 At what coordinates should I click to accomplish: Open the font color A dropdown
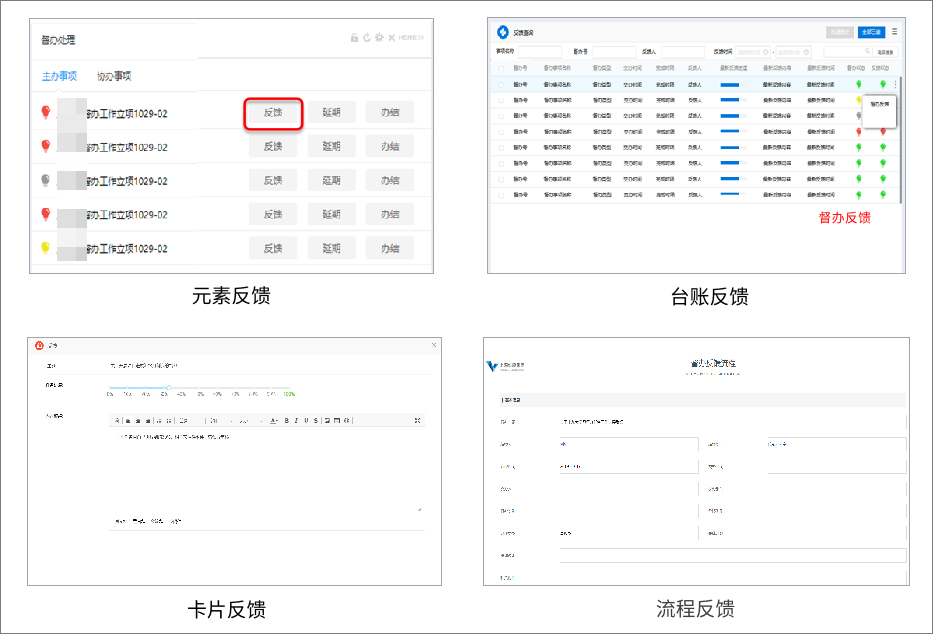coord(274,420)
